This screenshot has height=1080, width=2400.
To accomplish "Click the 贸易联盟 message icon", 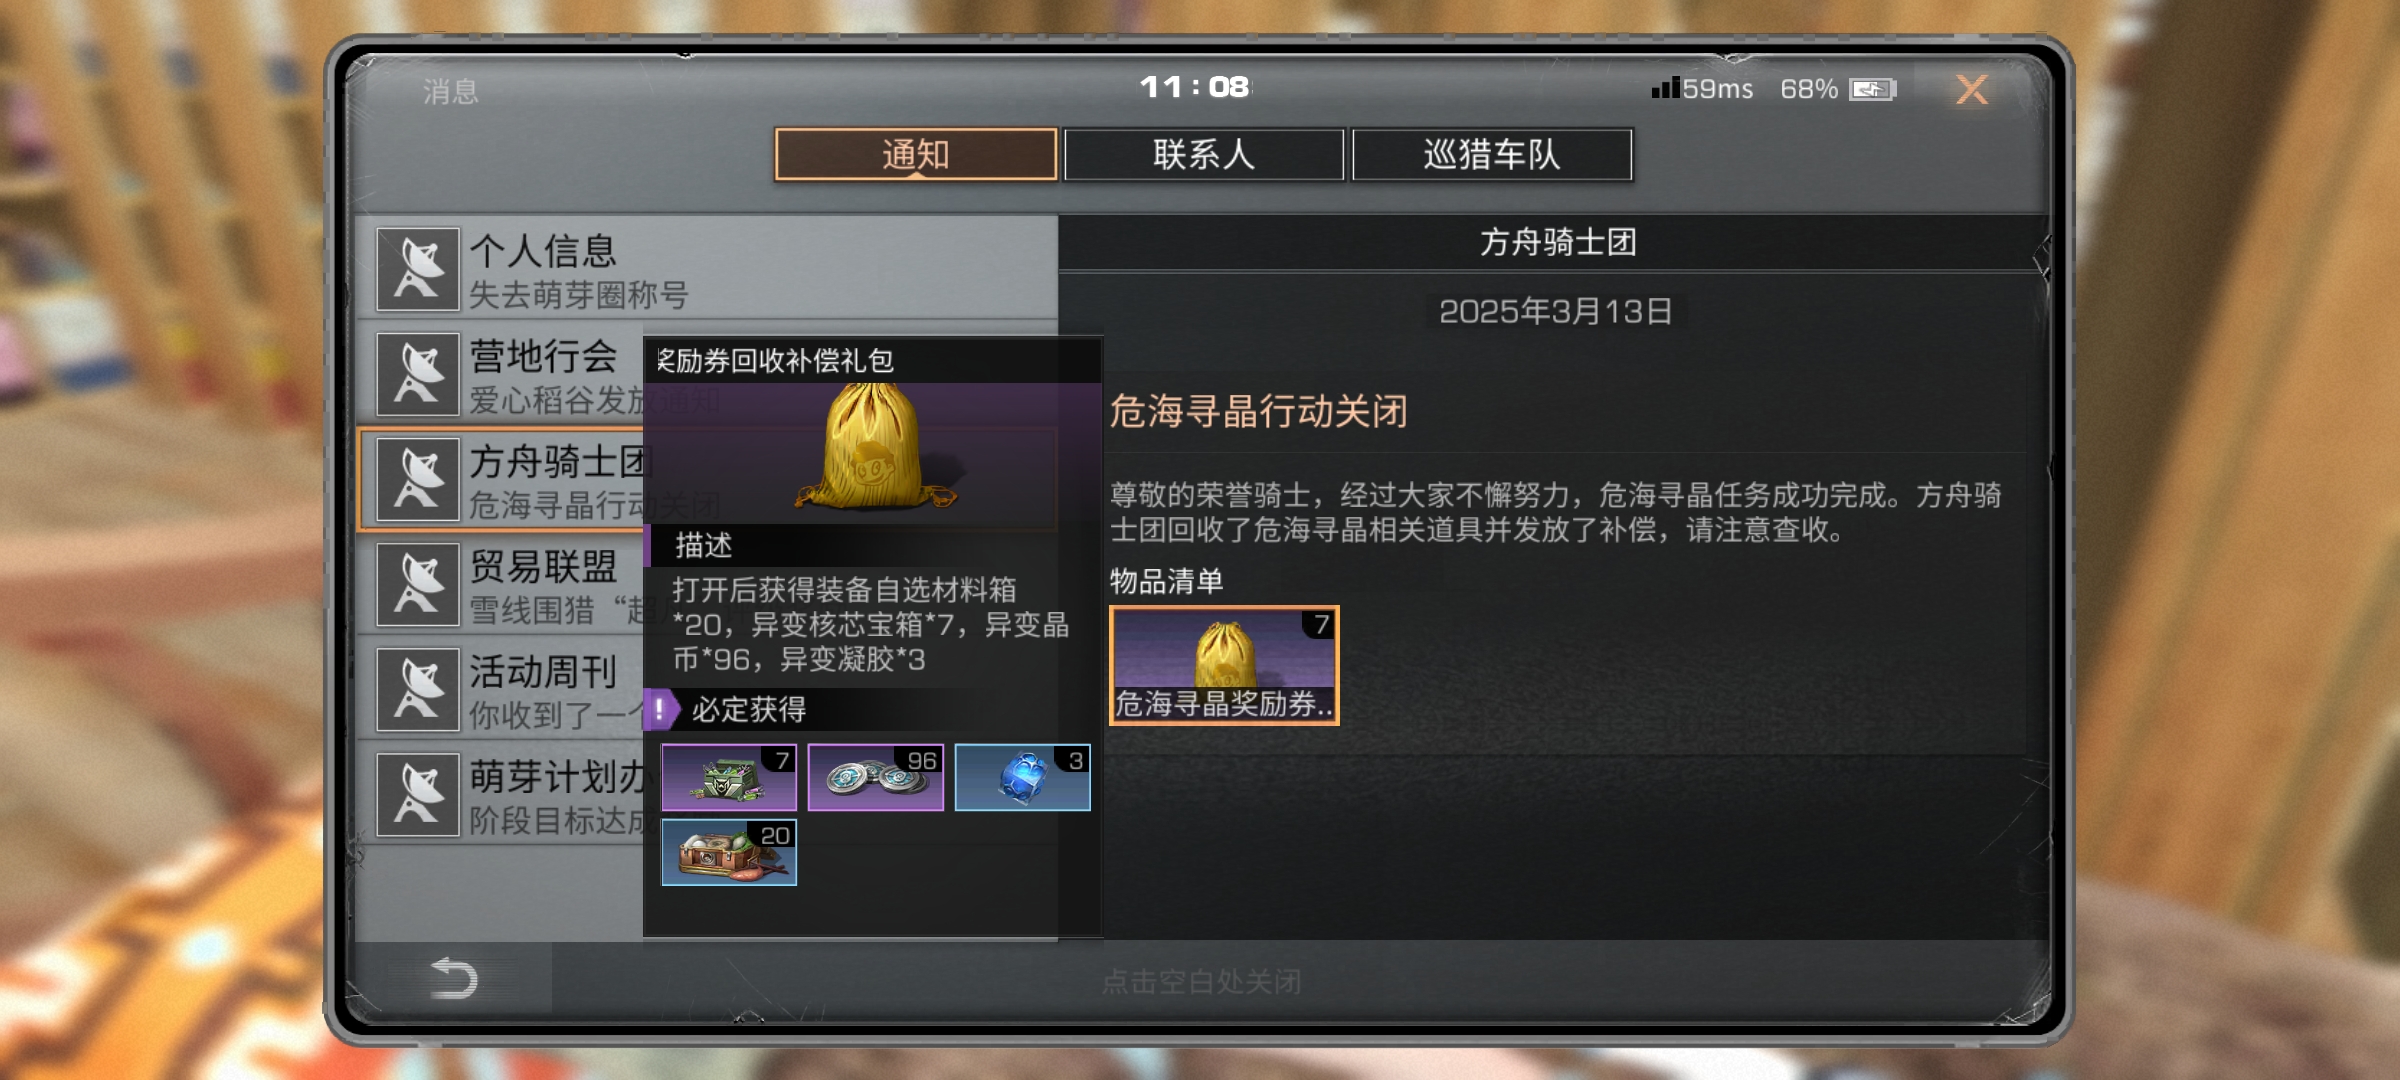I will point(418,585).
